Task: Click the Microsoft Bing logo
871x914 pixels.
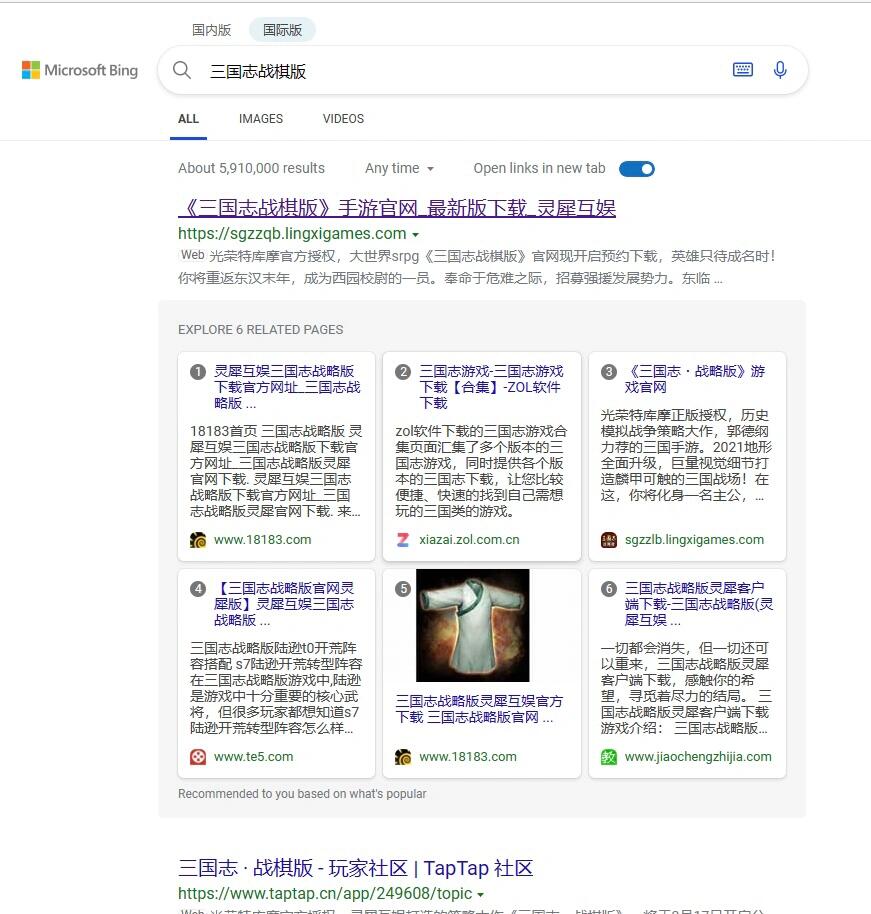Action: tap(80, 70)
